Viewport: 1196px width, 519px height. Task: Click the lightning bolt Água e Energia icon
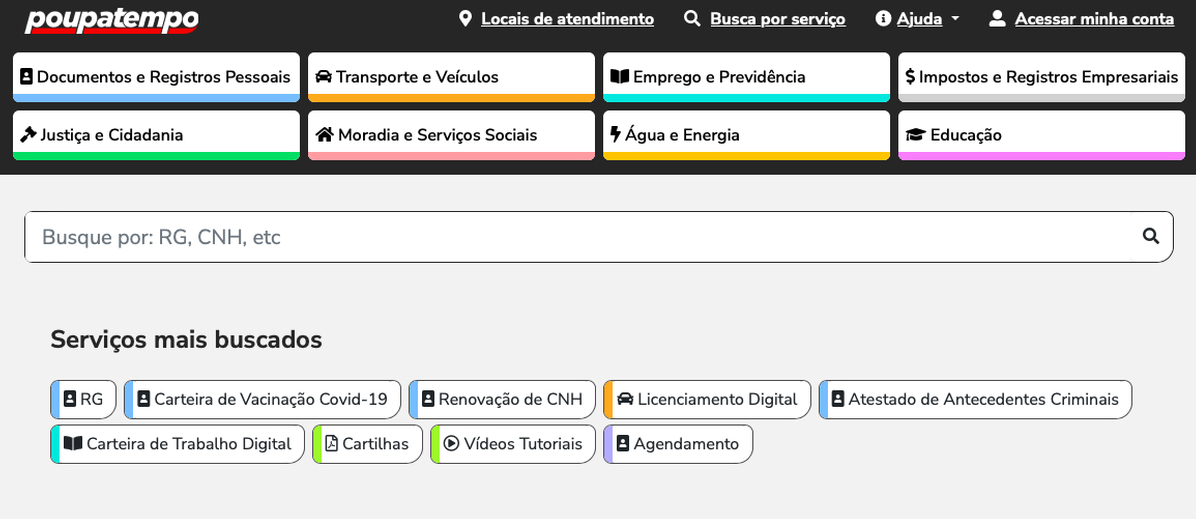615,135
